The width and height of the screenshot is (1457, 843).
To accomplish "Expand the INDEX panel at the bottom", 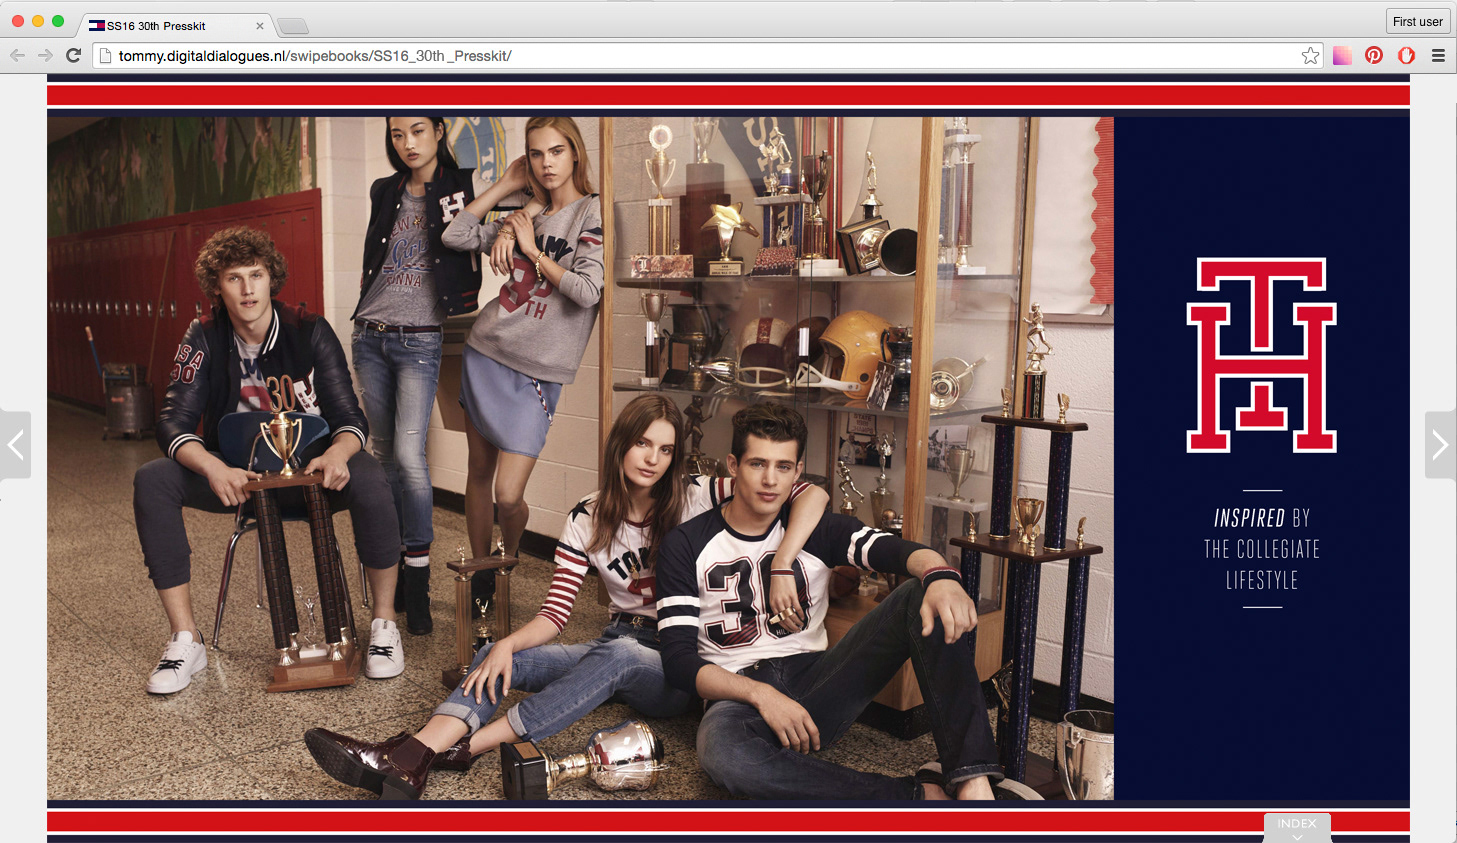I will pyautogui.click(x=1297, y=827).
